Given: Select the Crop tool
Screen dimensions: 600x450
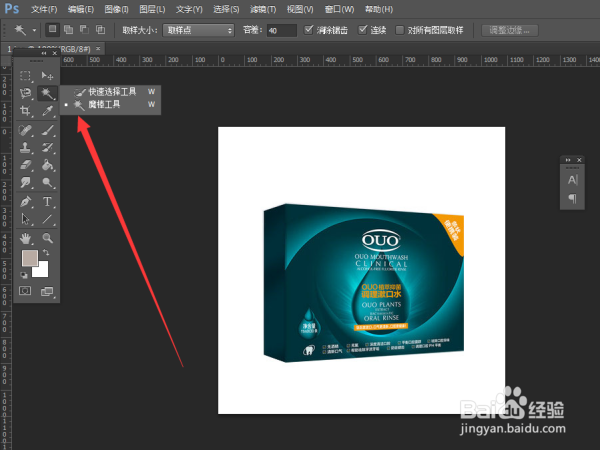Looking at the screenshot, I should coord(25,111).
